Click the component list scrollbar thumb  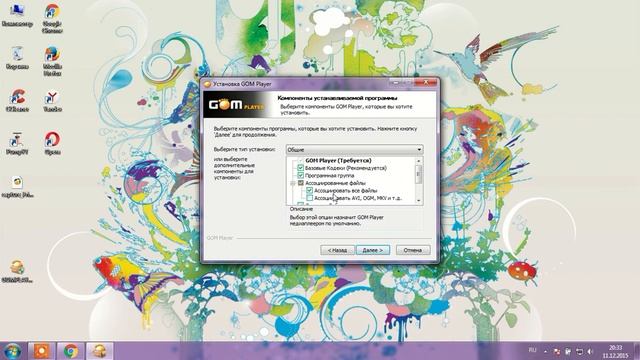[418, 174]
